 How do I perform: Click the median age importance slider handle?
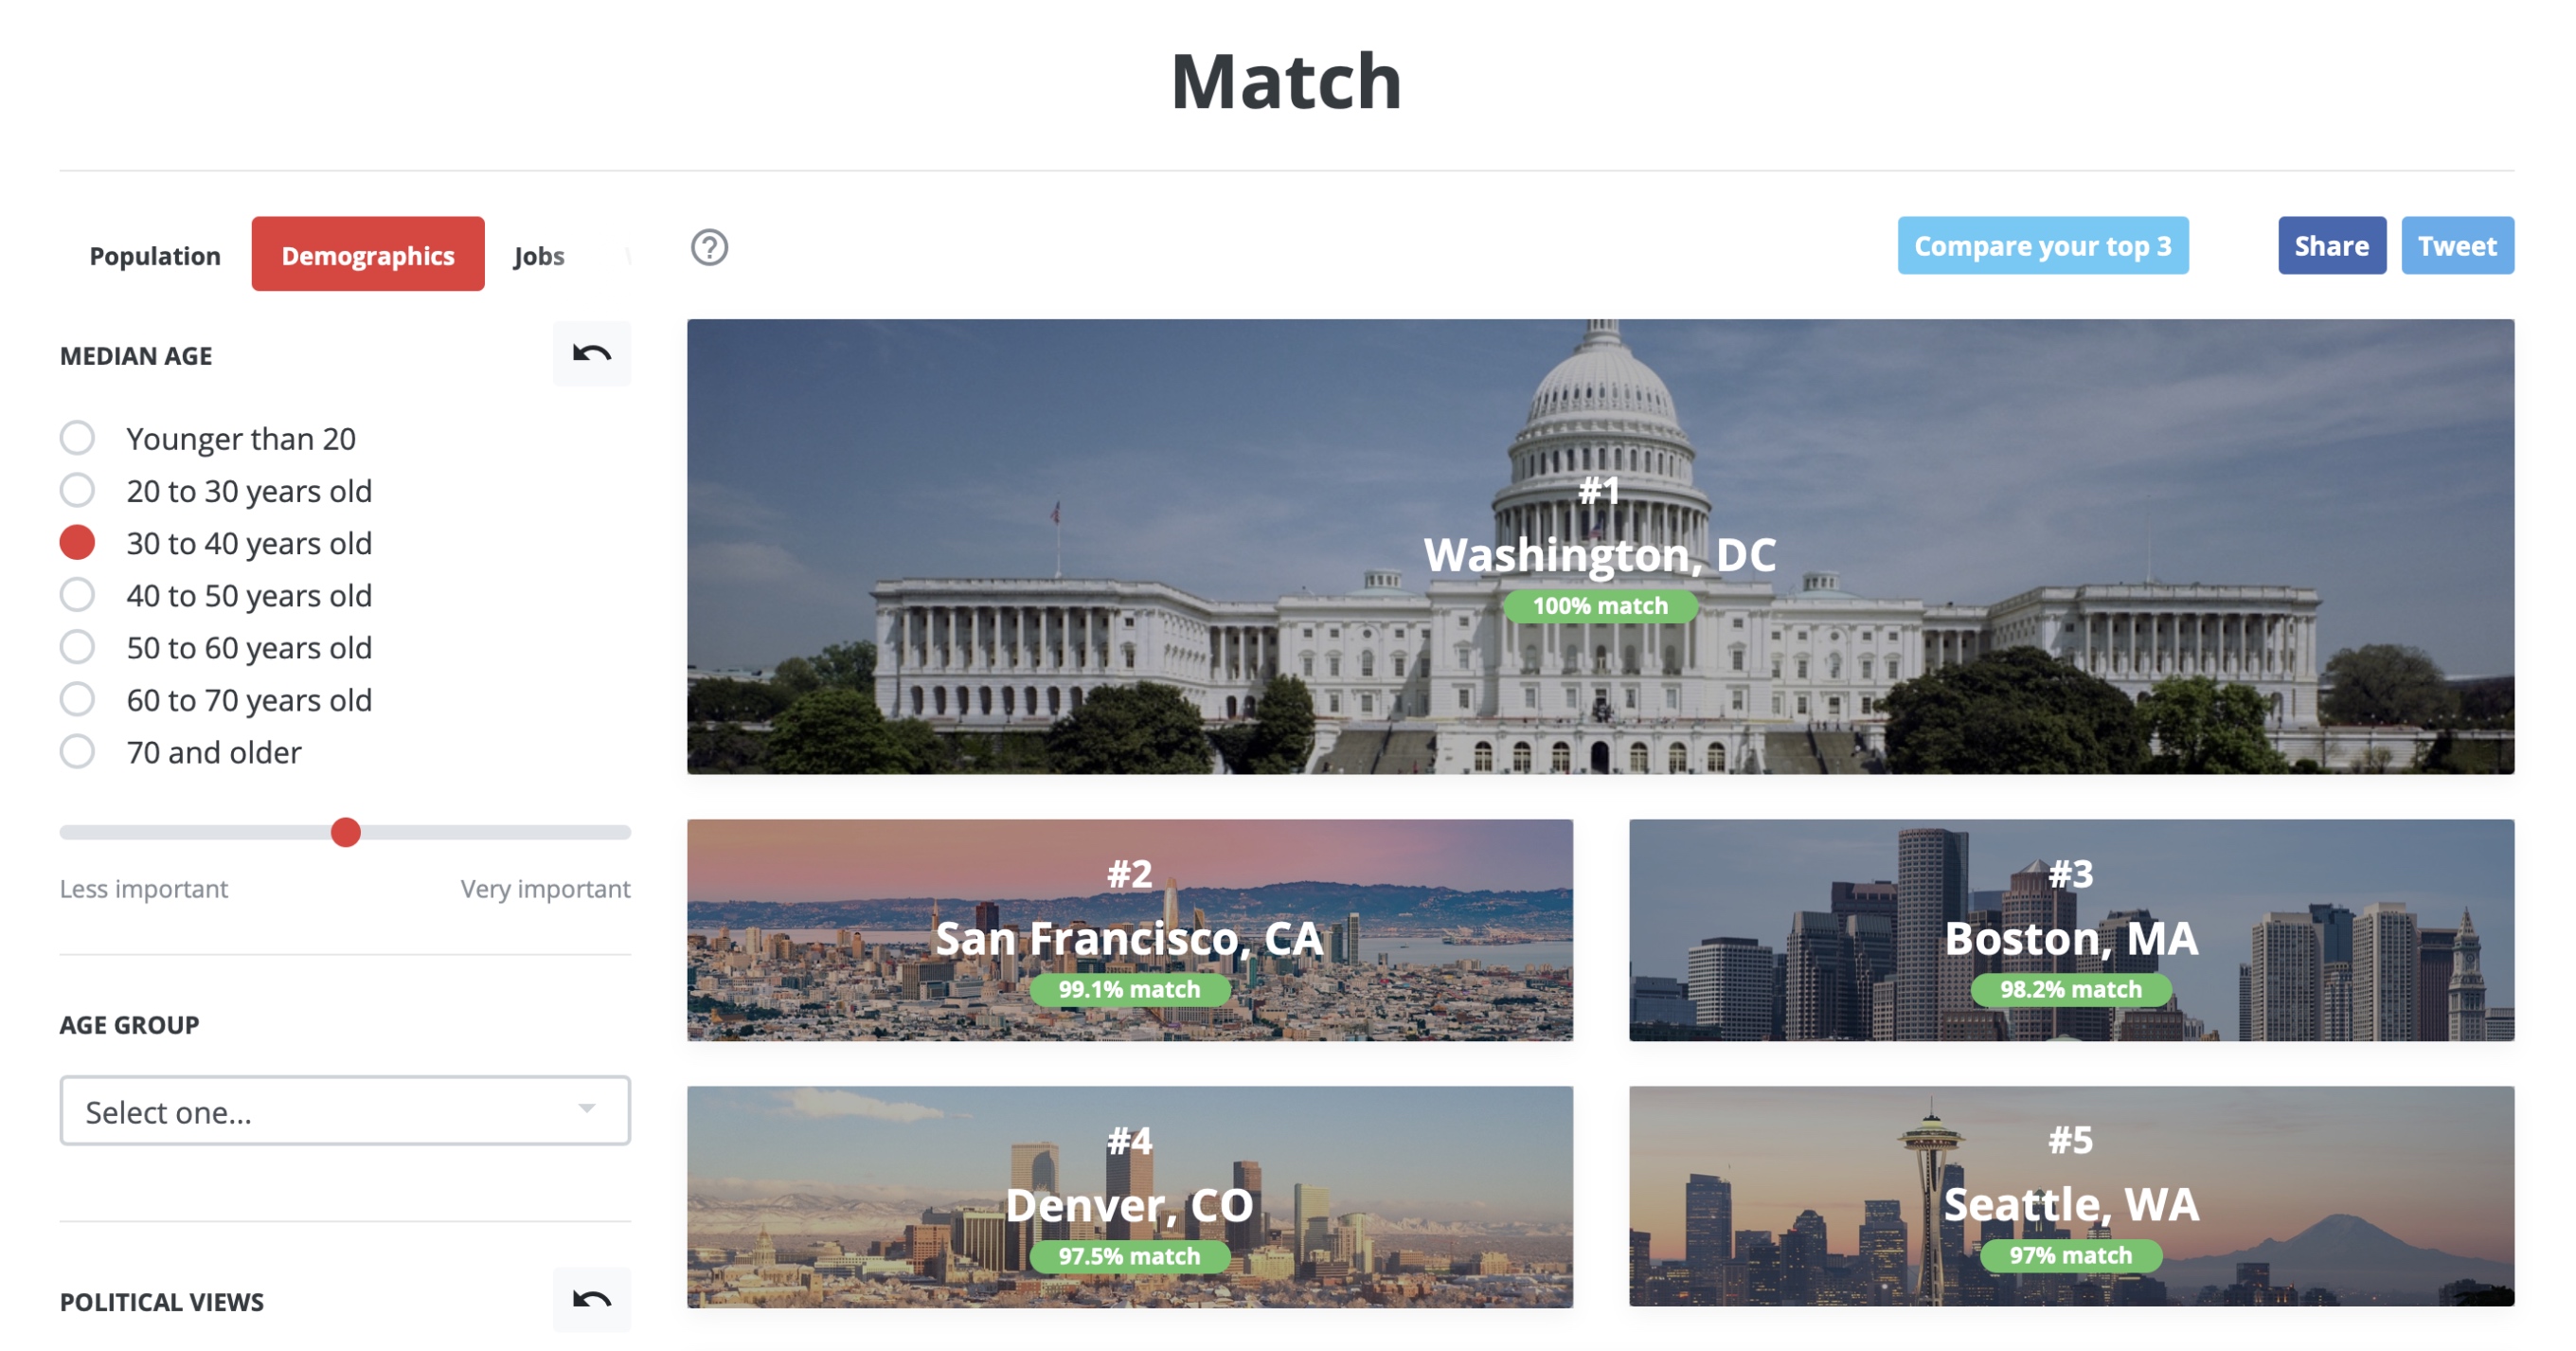click(346, 832)
